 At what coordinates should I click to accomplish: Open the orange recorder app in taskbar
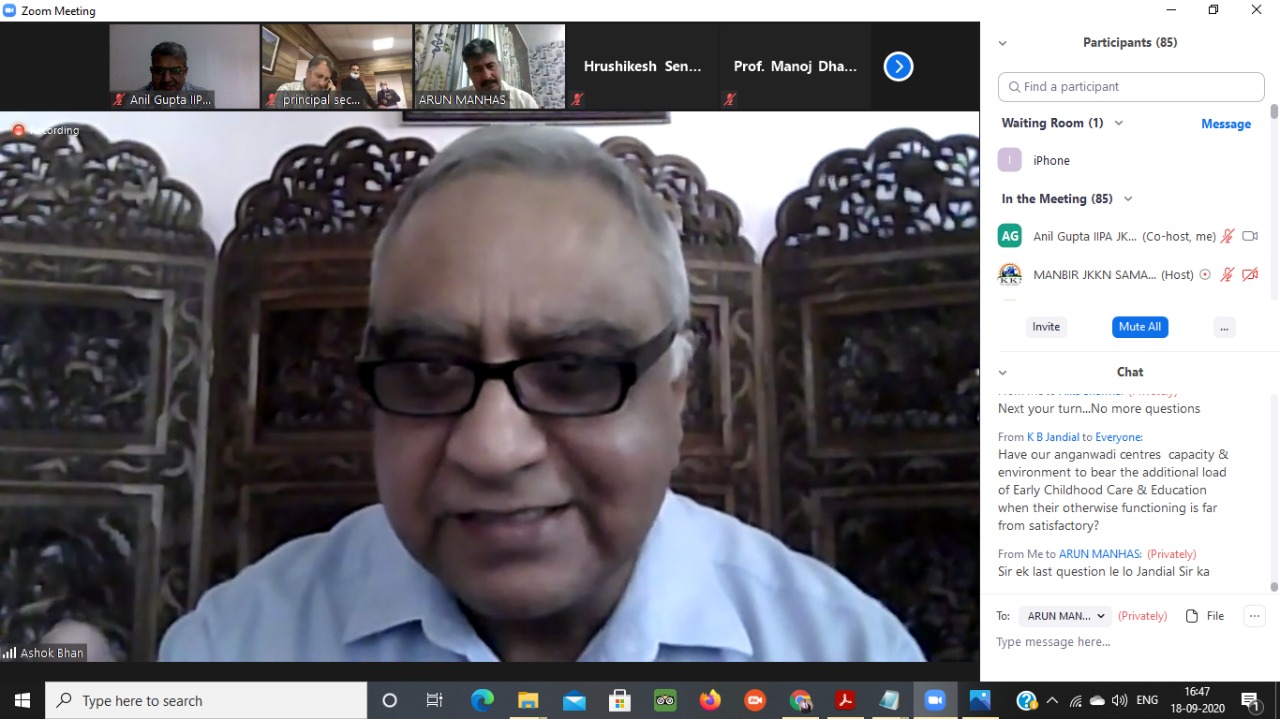[755, 700]
